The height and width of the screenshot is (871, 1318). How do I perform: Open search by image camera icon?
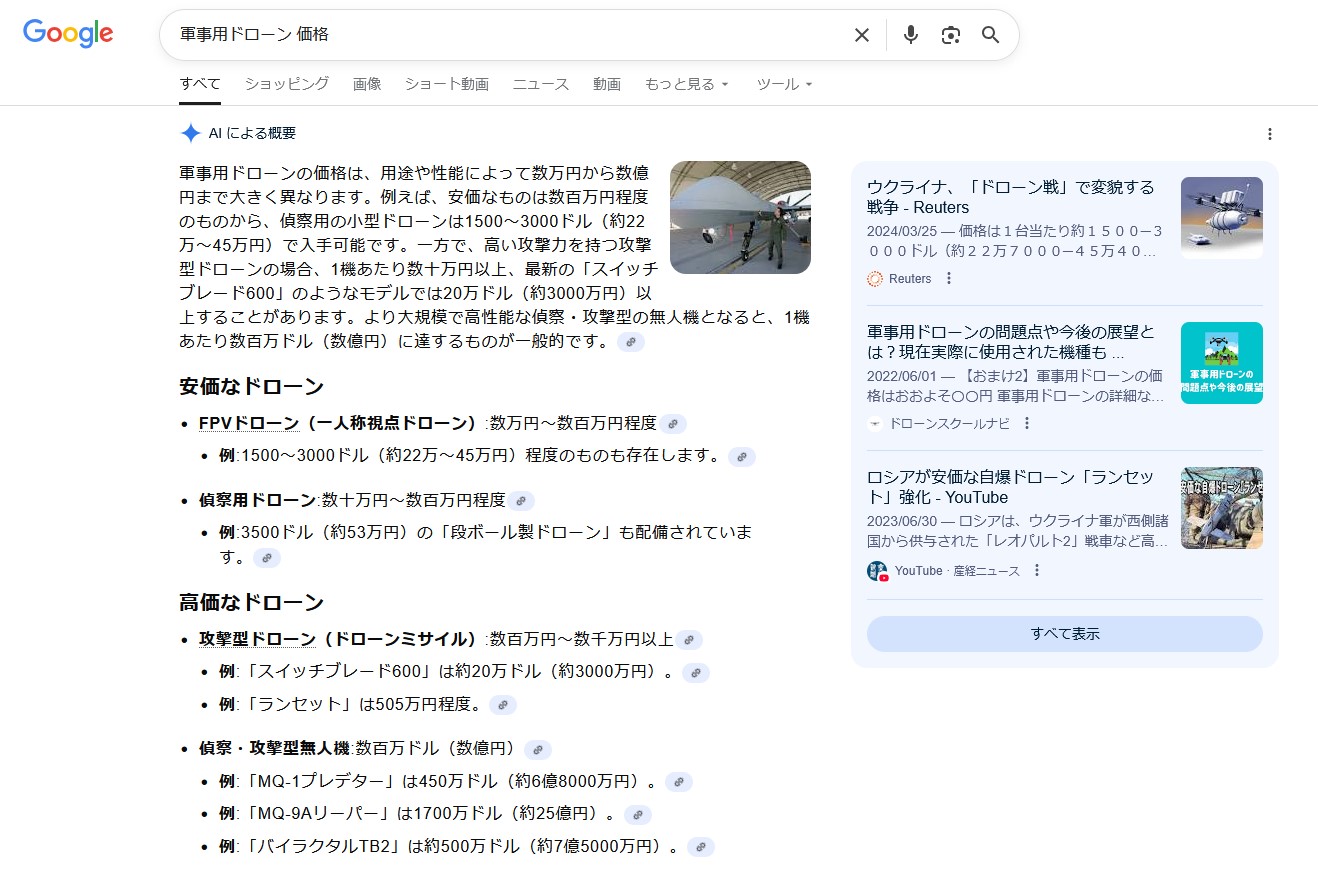coord(950,35)
